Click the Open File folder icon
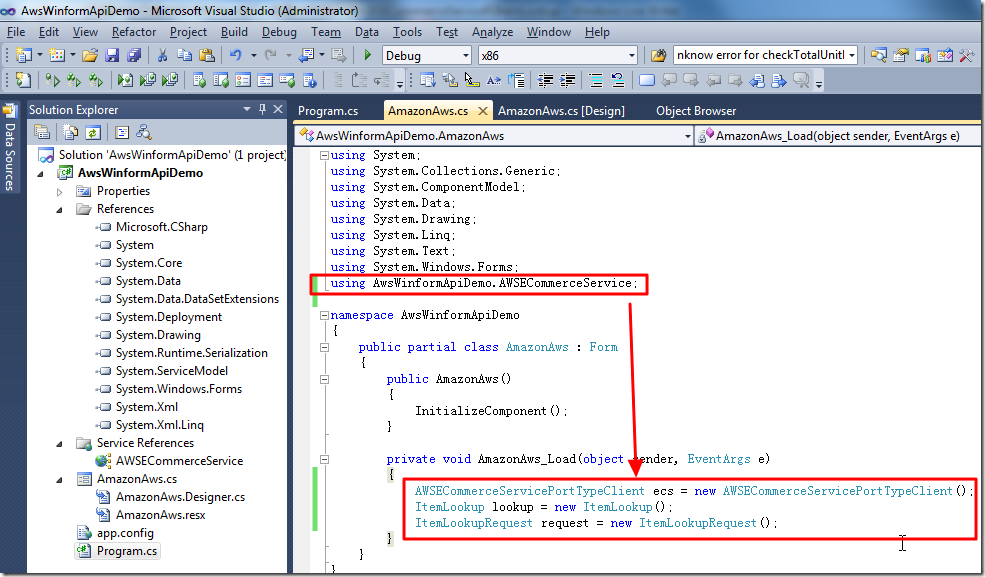 coord(90,55)
